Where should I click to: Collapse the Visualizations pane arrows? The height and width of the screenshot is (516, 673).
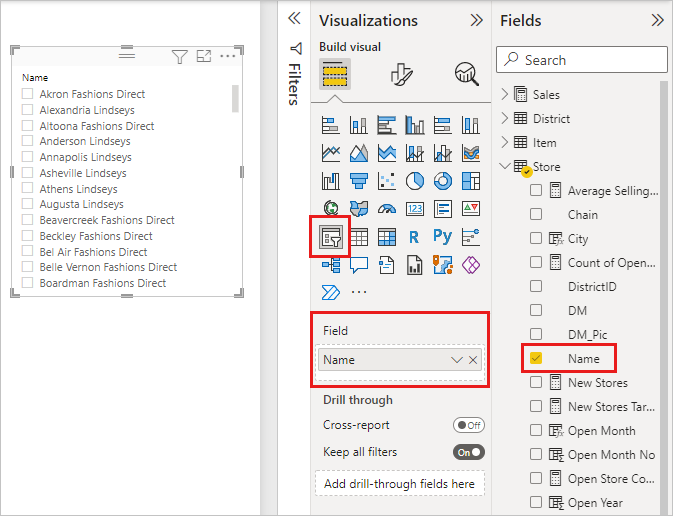pos(476,20)
